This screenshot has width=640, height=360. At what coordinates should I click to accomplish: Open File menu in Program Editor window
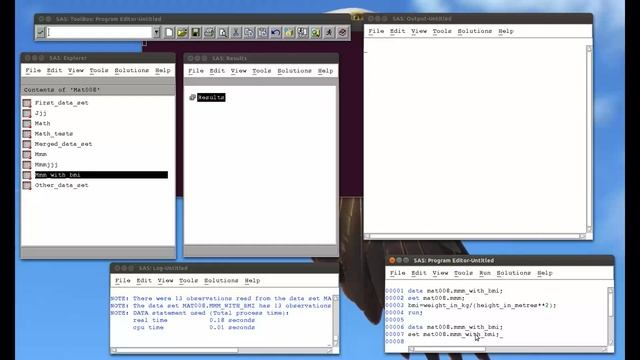(x=398, y=273)
